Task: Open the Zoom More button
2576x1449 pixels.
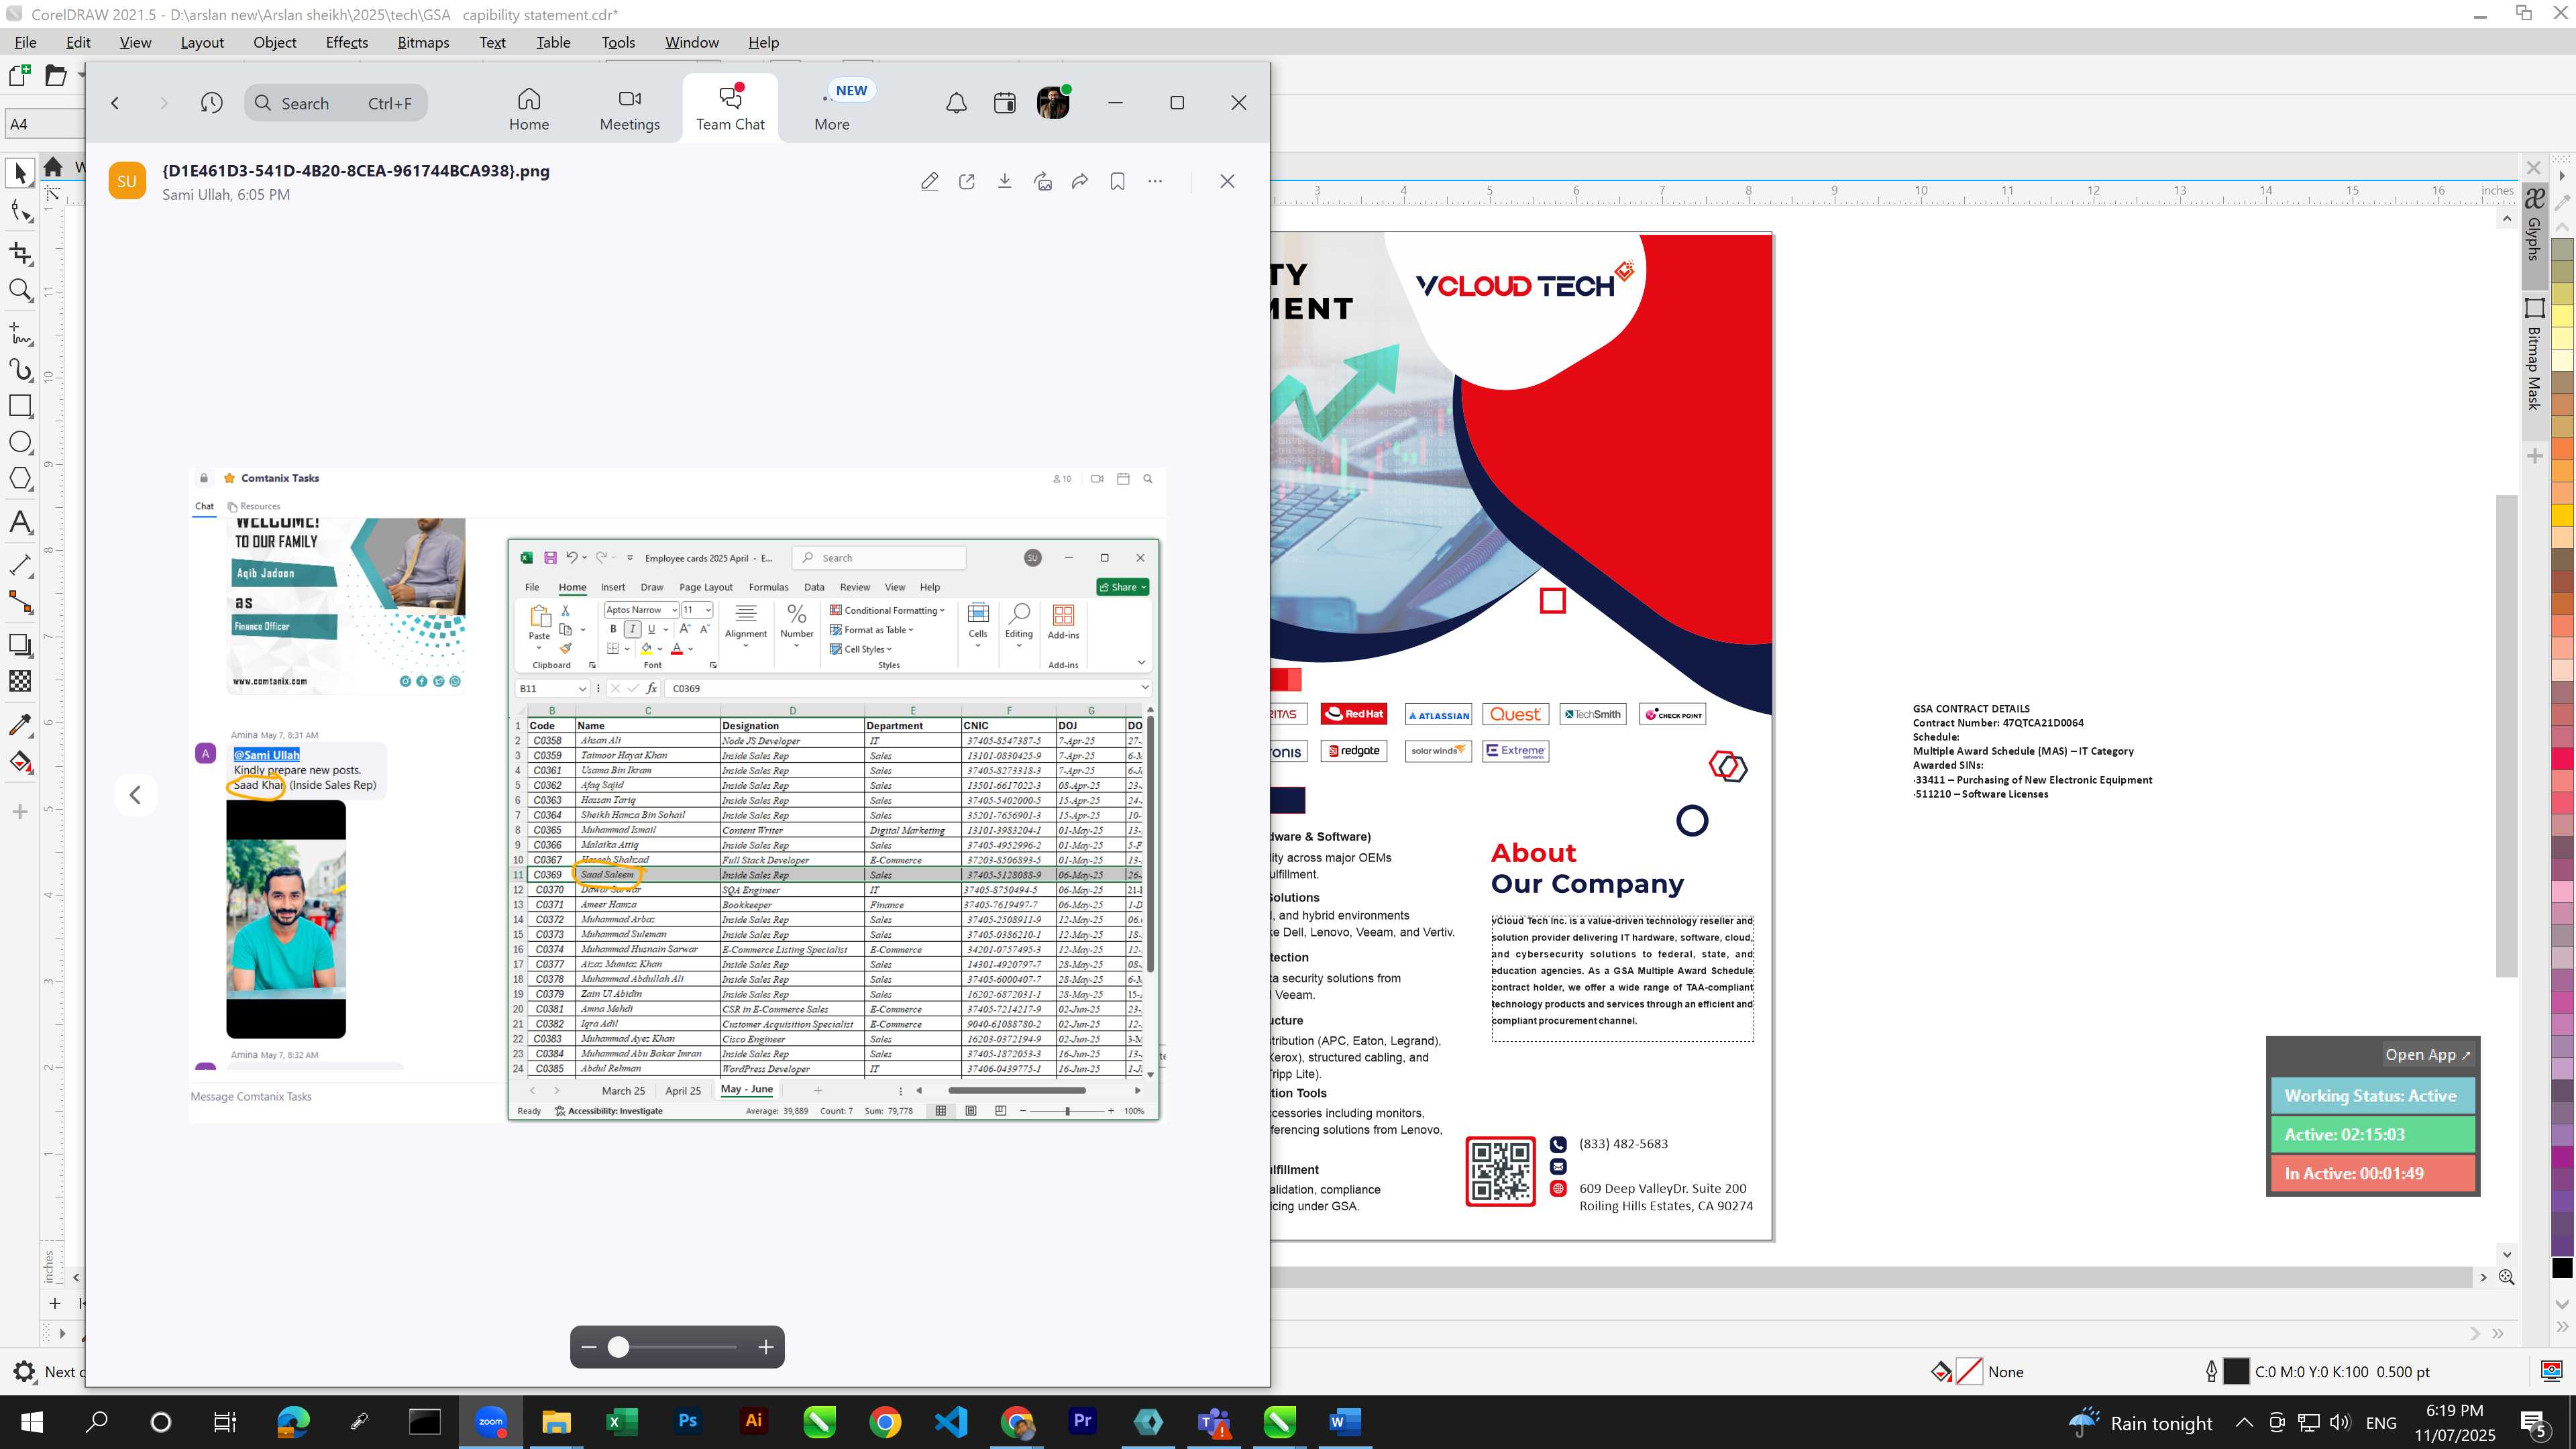Action: pos(831,109)
